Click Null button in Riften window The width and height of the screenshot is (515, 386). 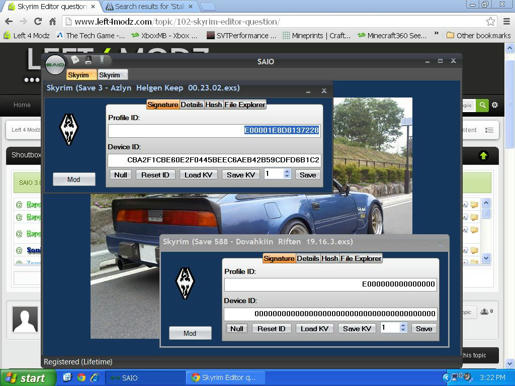pyautogui.click(x=237, y=329)
